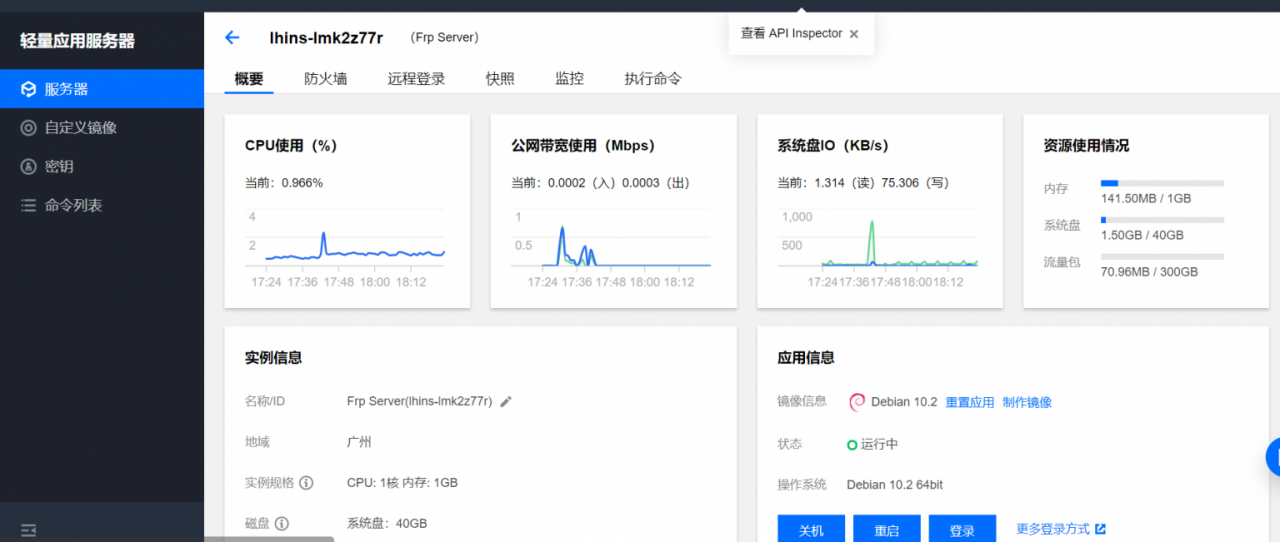Click the 重置应用 link

[970, 402]
